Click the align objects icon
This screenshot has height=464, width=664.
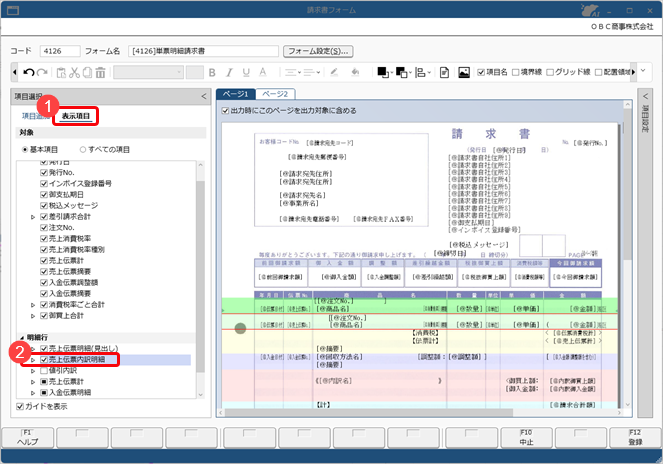tap(421, 72)
